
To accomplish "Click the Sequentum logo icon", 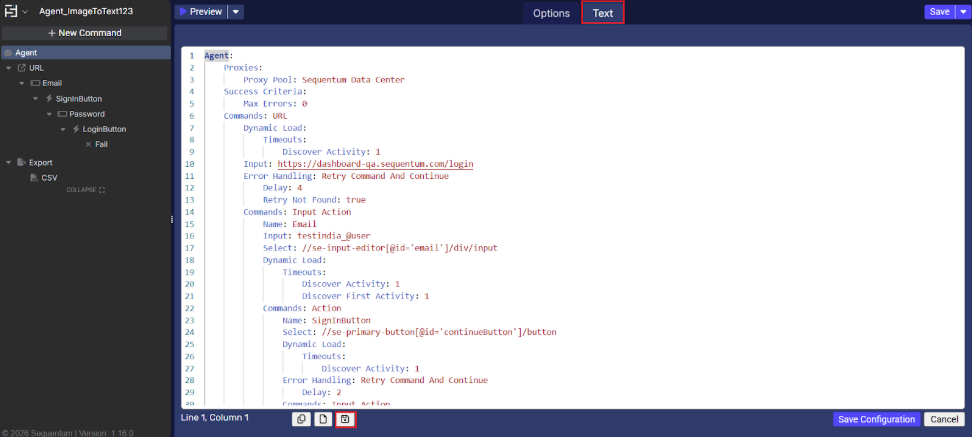I will [11, 12].
